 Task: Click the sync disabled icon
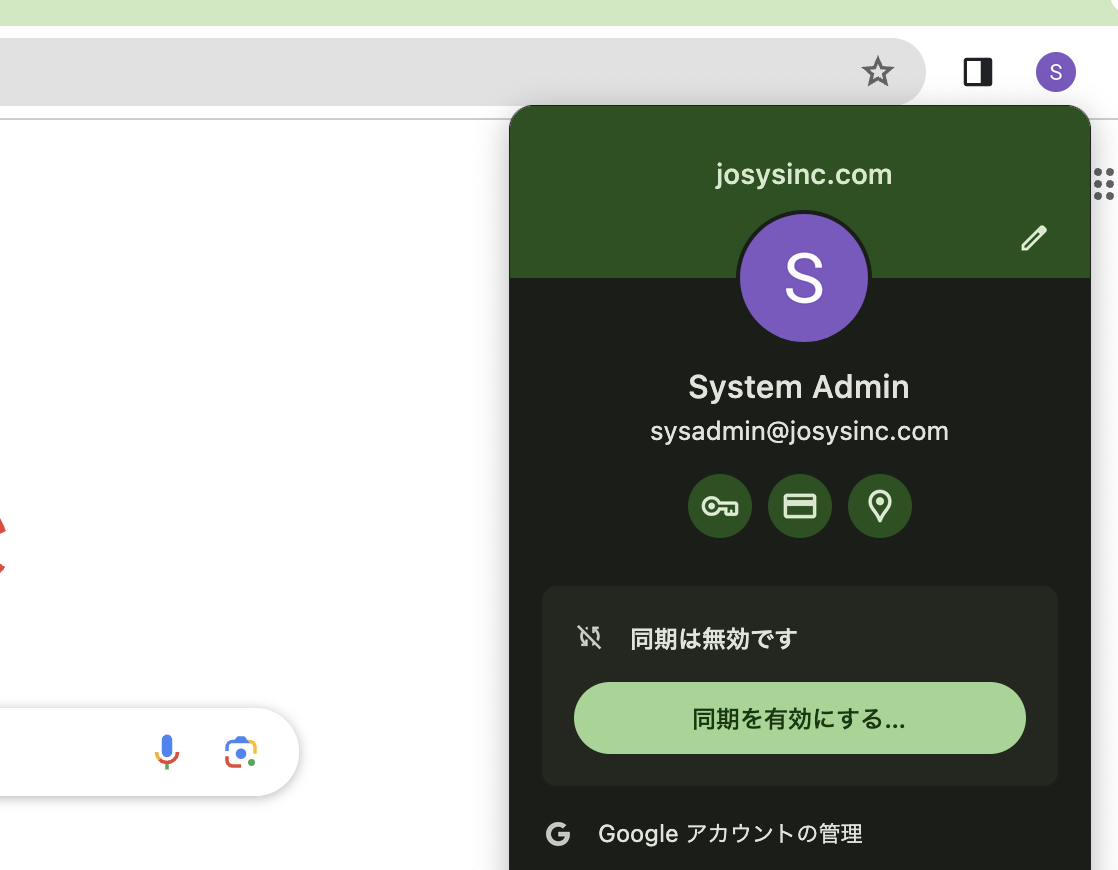589,637
